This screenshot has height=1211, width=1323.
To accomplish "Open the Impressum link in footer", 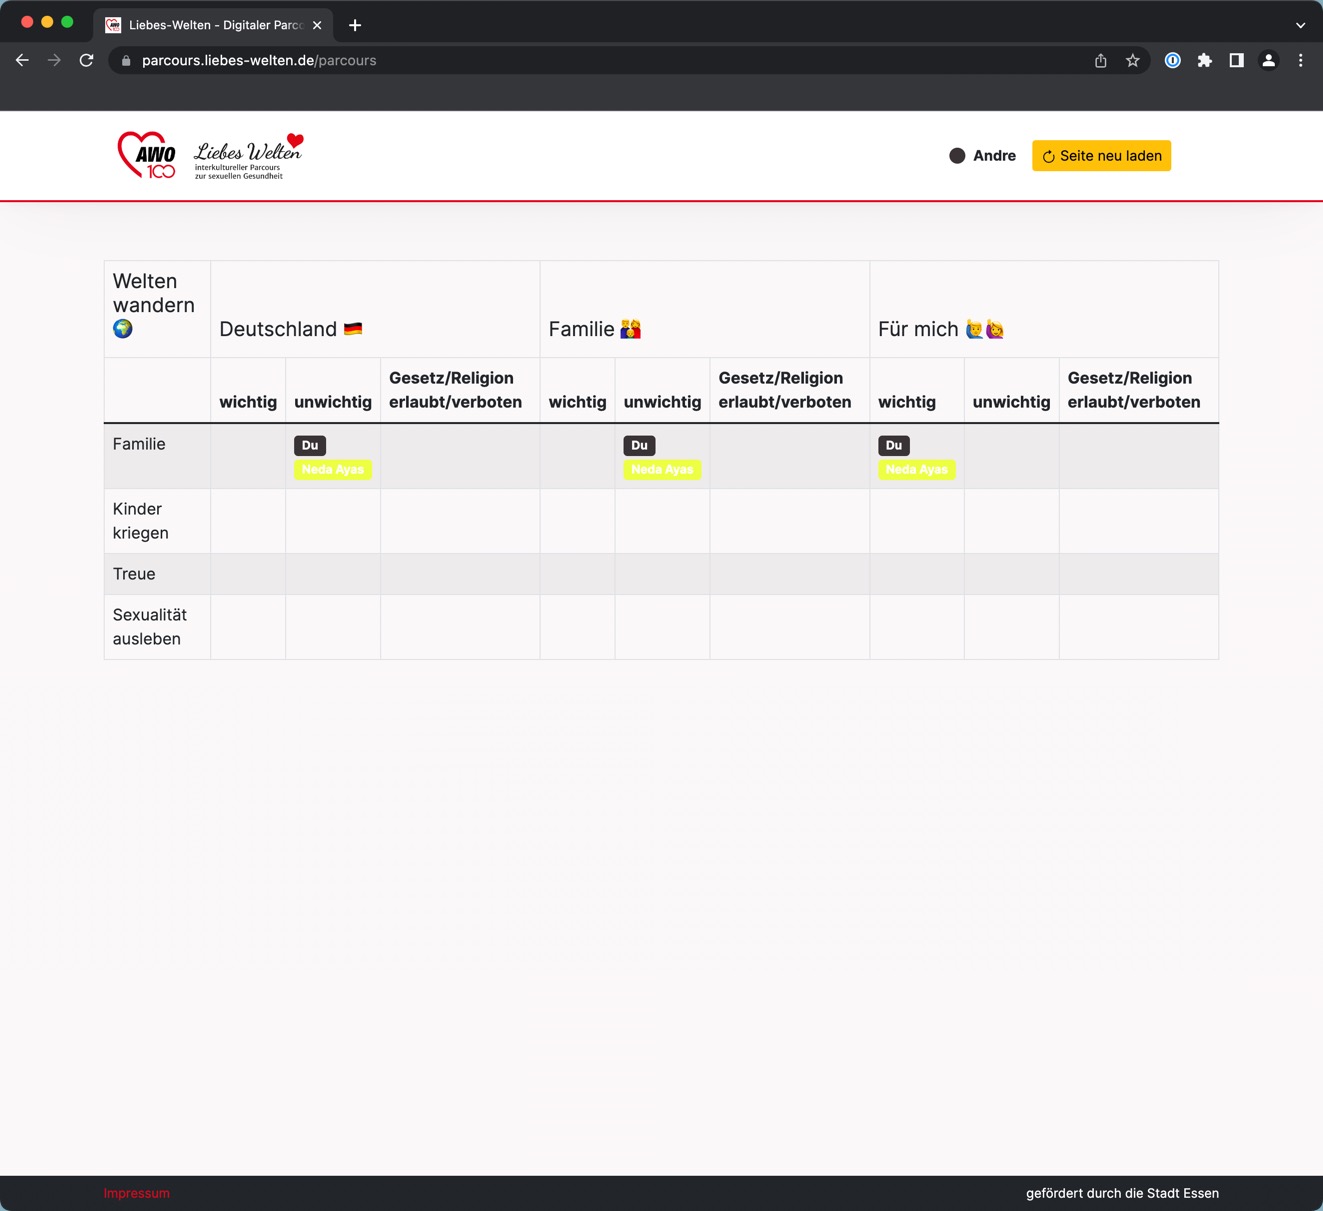I will tap(137, 1193).
